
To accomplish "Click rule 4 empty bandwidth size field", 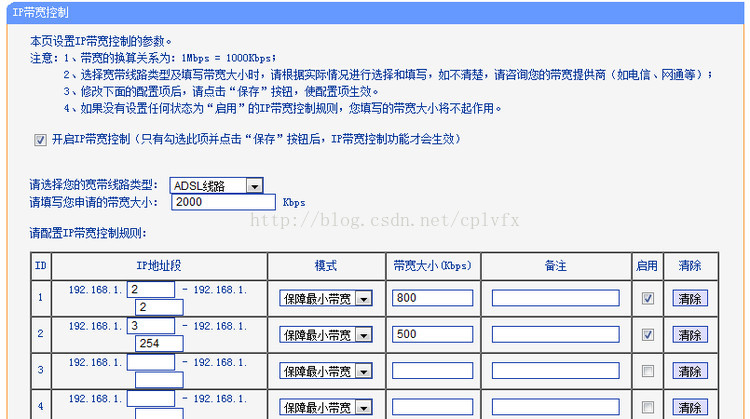I will 432,407.
